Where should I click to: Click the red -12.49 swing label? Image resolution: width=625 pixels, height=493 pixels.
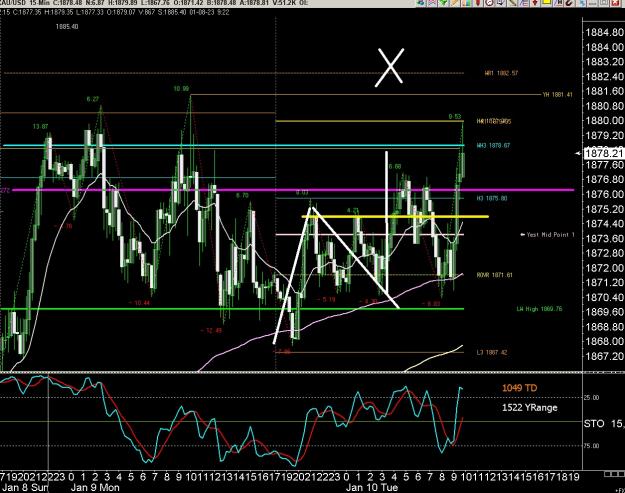tap(211, 330)
